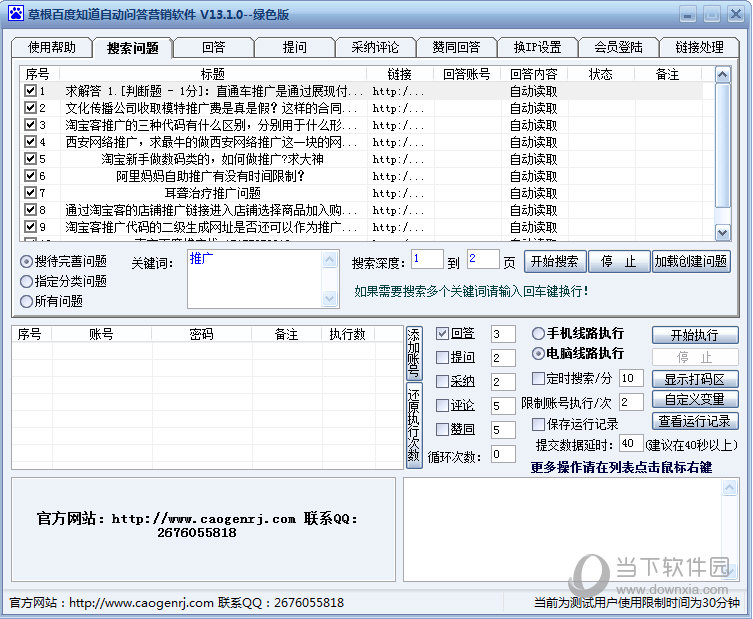Click log area scroll up arrow
This screenshot has height=619, width=753.
click(729, 488)
